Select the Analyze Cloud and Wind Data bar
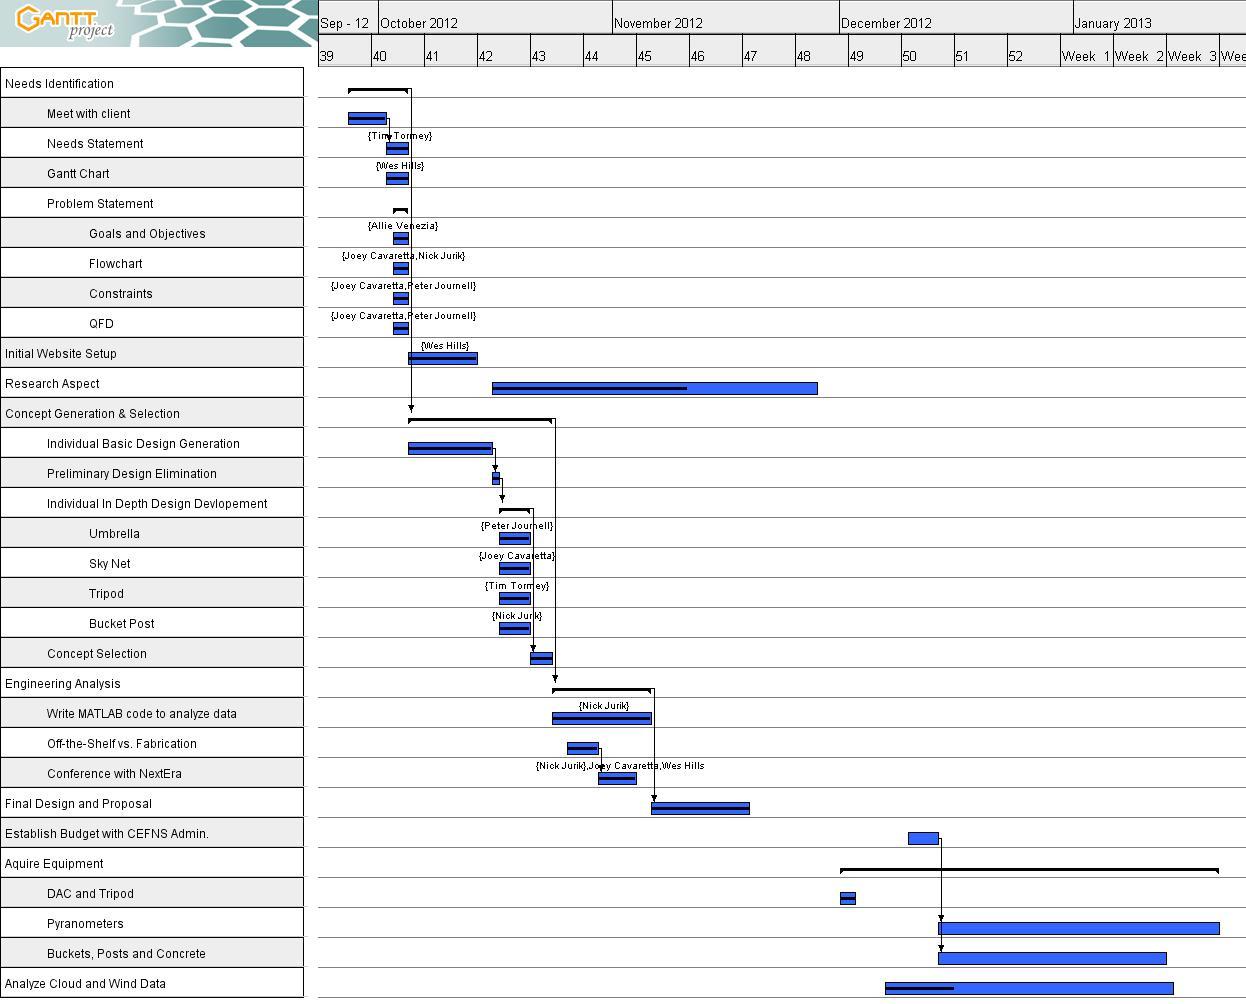Viewport: 1246px width, 1004px height. tap(1029, 988)
